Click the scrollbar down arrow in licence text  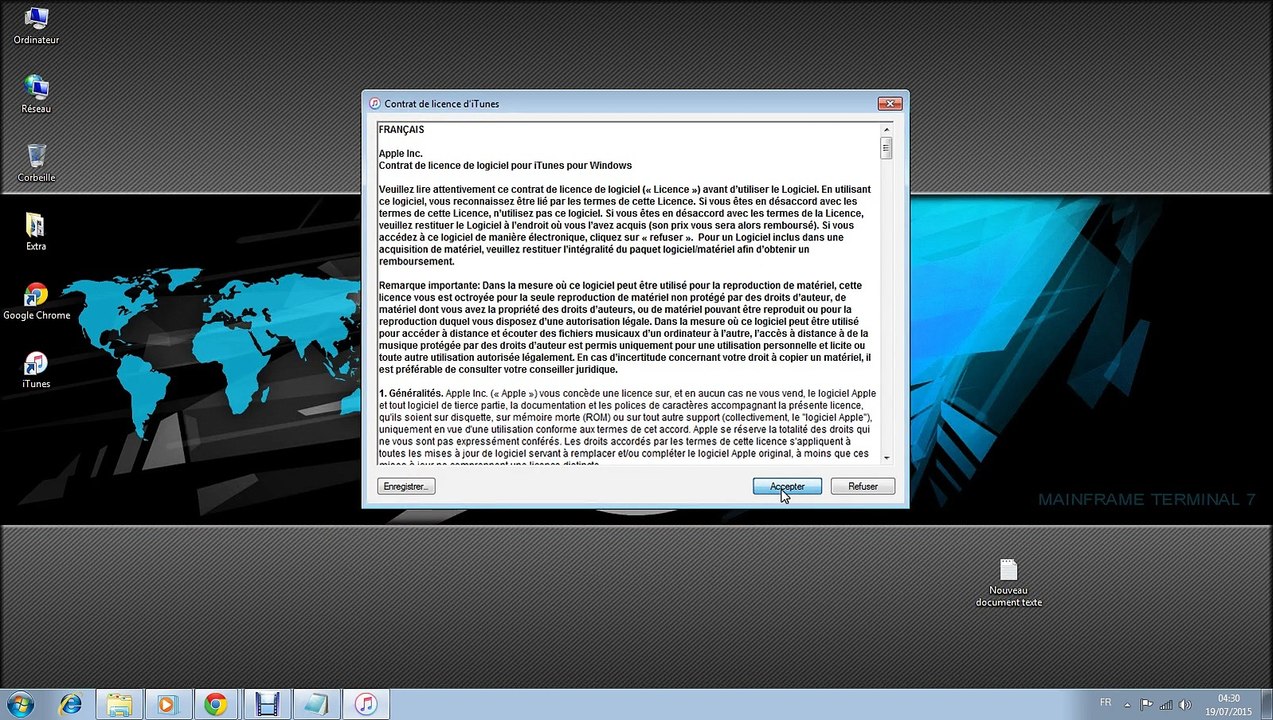[x=886, y=457]
